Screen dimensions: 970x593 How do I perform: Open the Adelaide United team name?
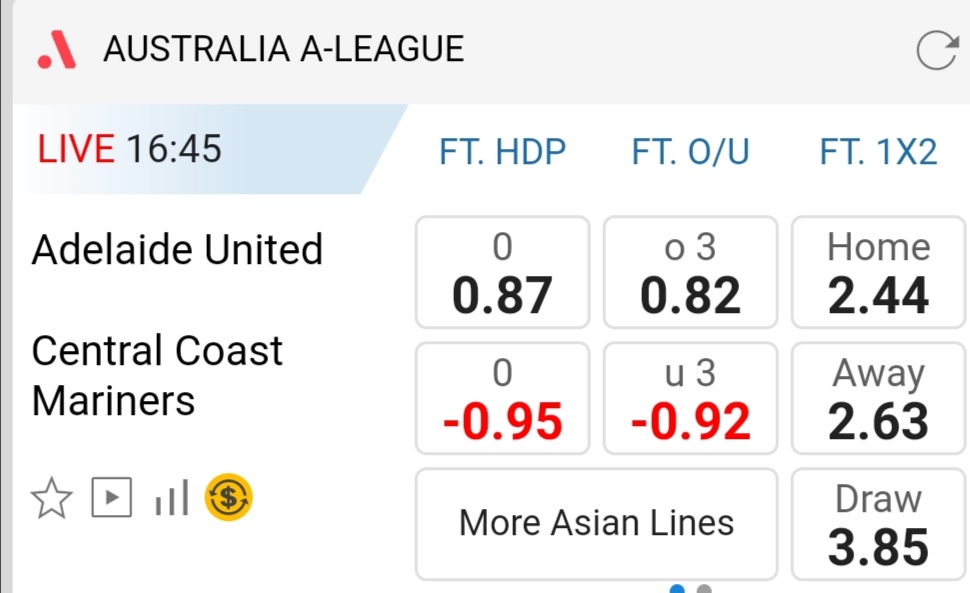[177, 249]
